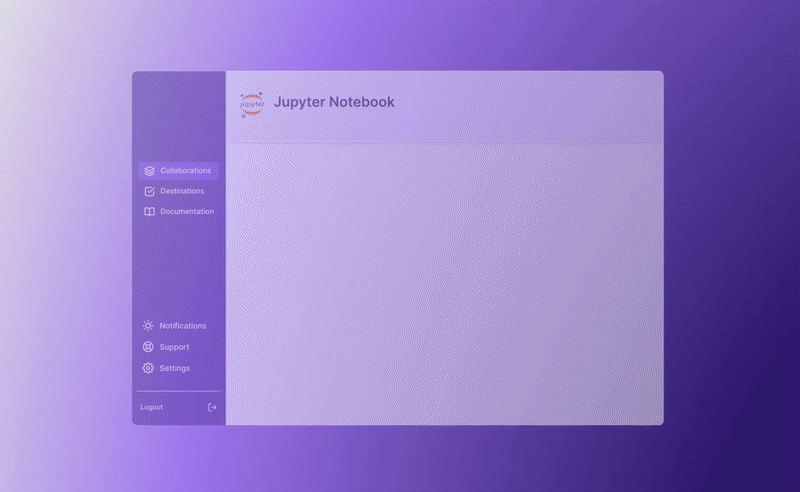The image size is (800, 492).
Task: Click the Settings gear icon
Action: coord(148,368)
